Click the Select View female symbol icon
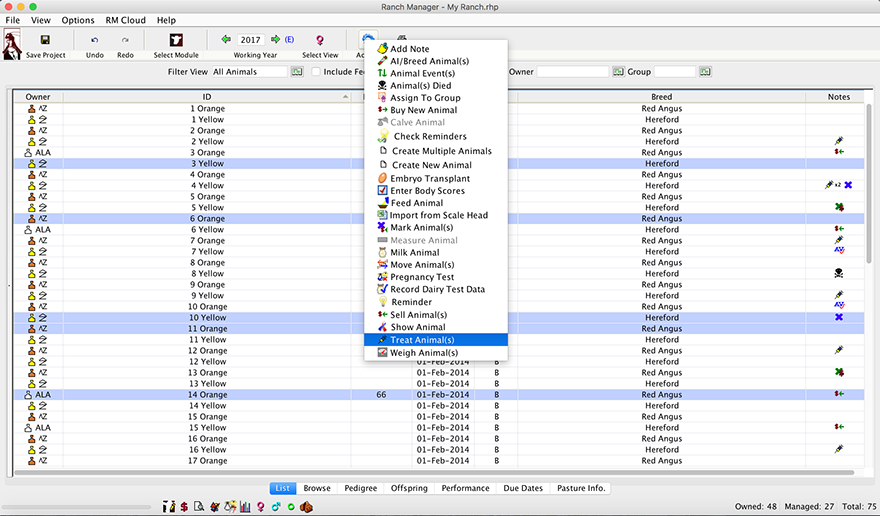Image resolution: width=880 pixels, height=516 pixels. click(320, 40)
